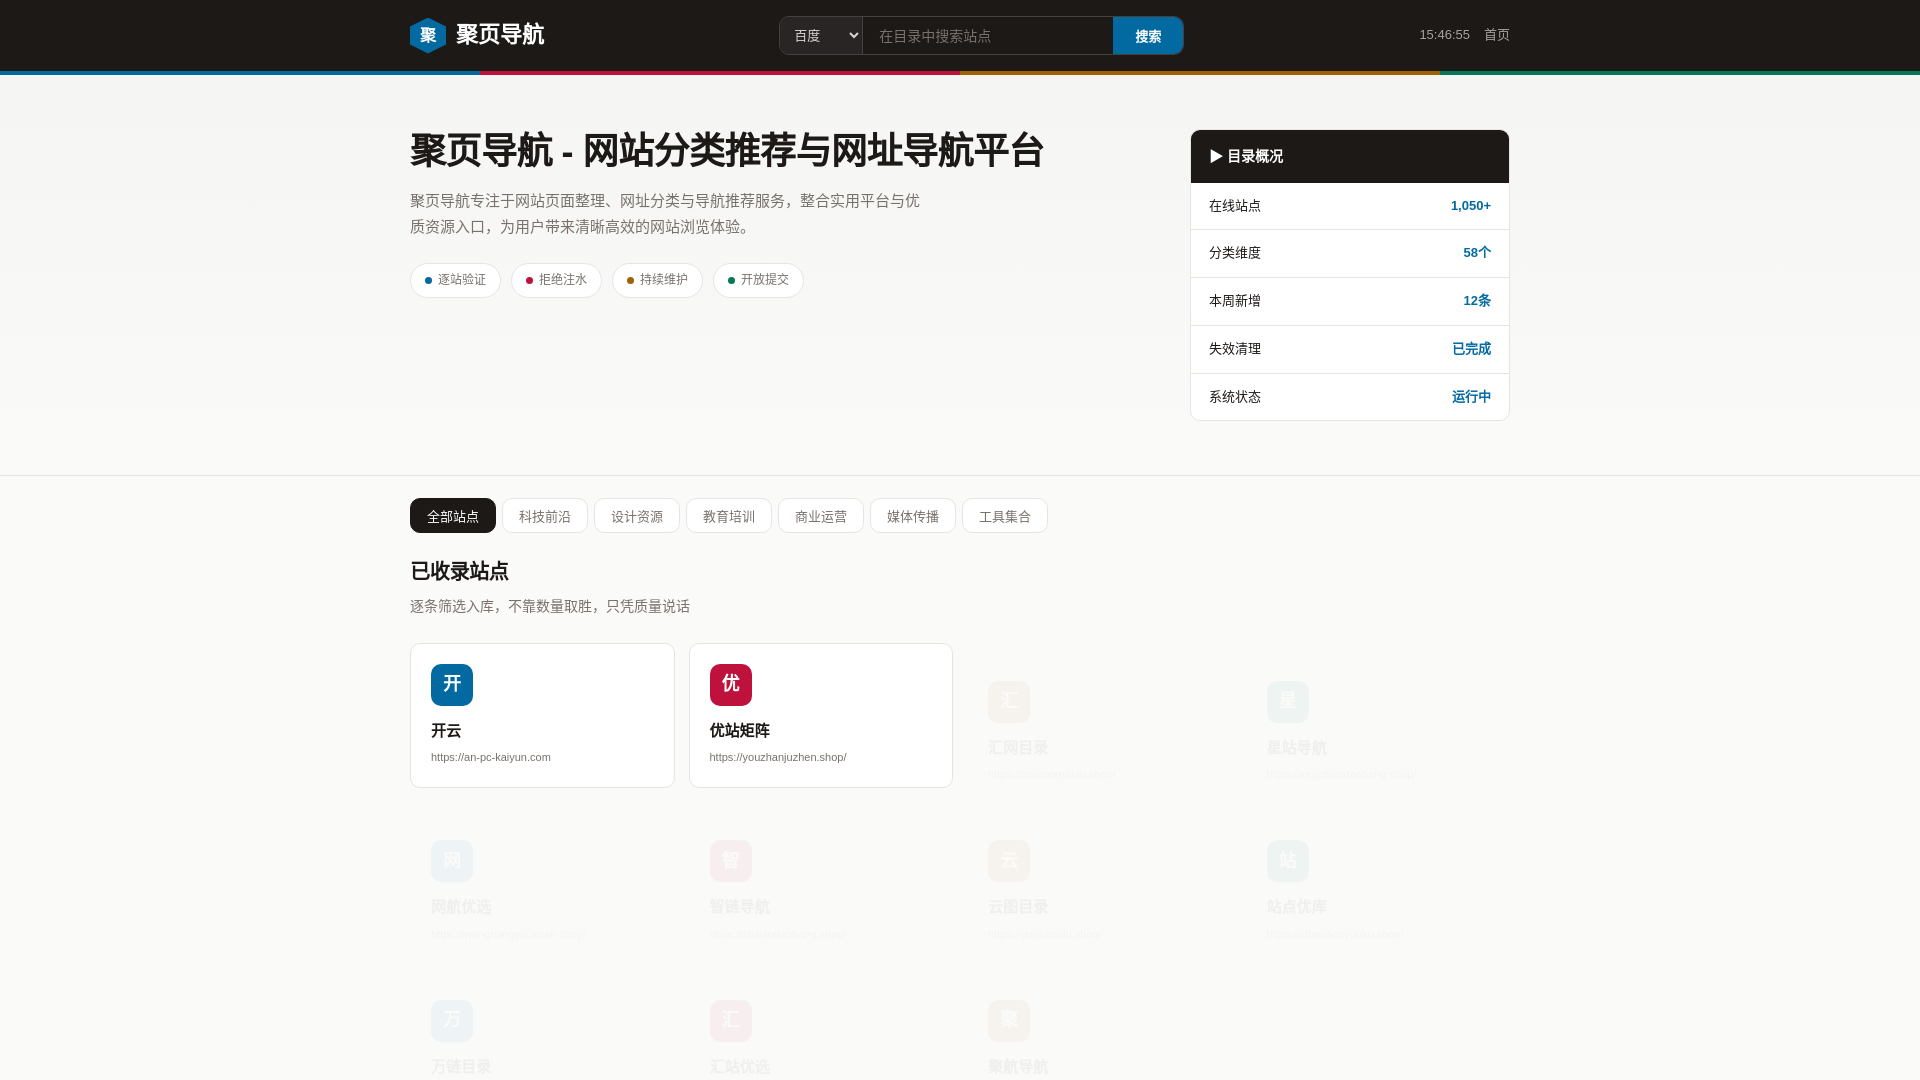Click the faded 汇 icon of 汇站优选
Screen dimensions: 1920x1080
(x=731, y=1021)
